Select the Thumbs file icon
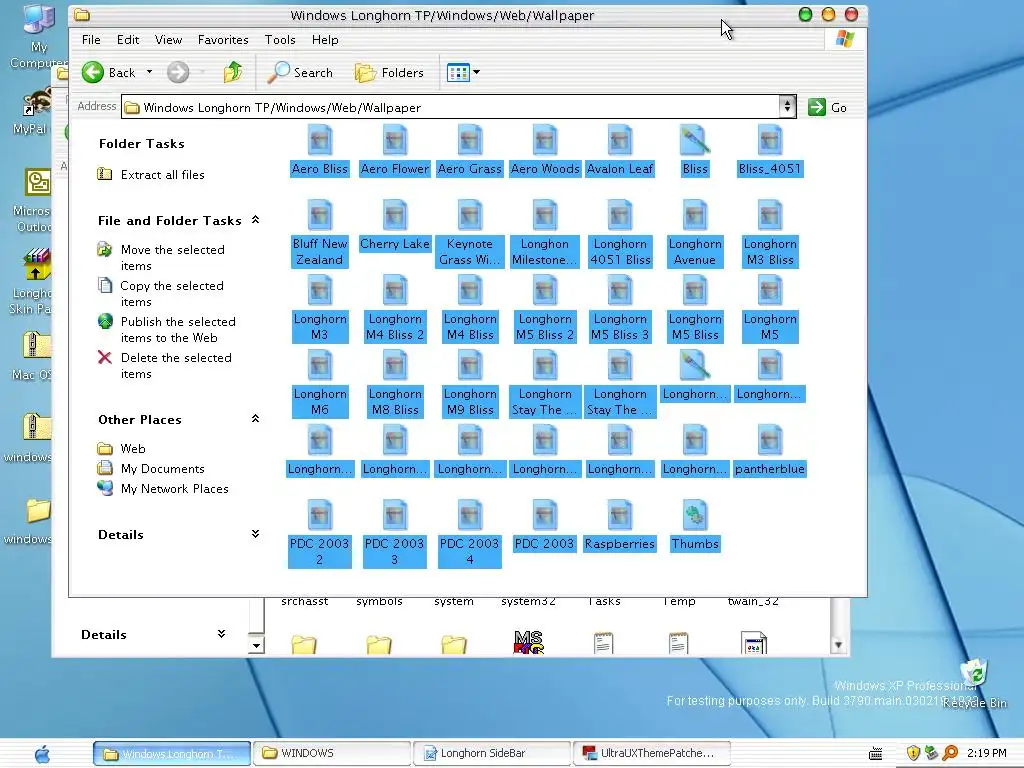The image size is (1024, 768). [x=695, y=526]
